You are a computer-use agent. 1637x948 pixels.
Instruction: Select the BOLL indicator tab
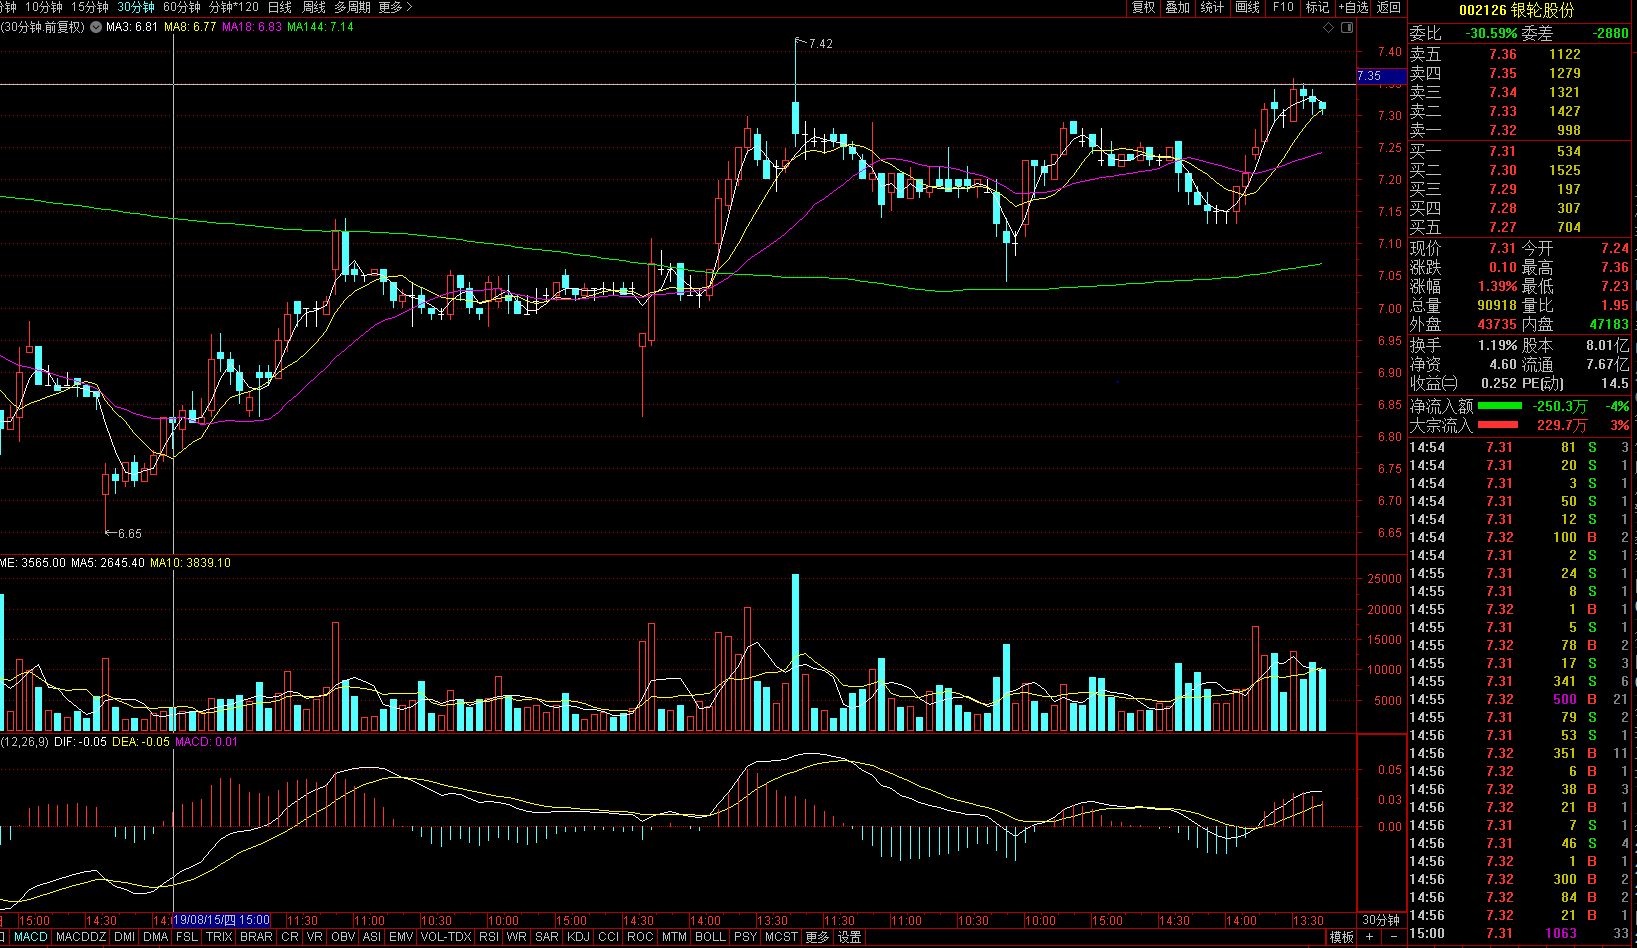710,937
